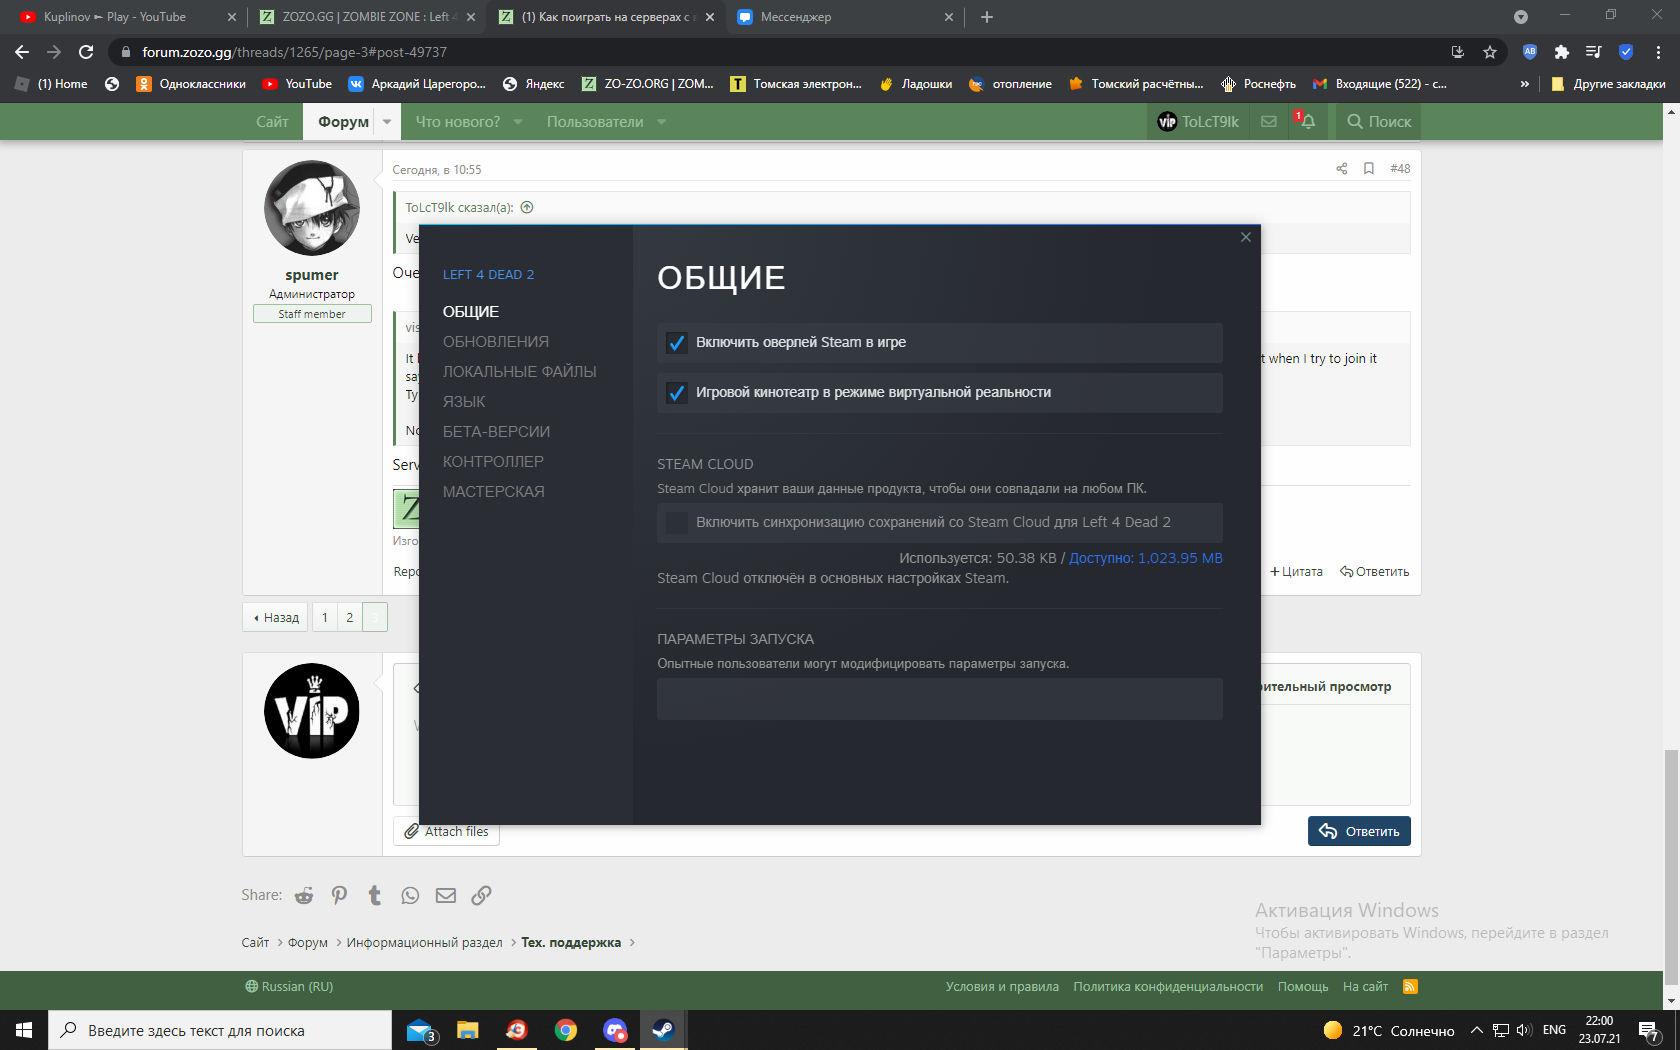Open File Explorer from the taskbar

(468, 1030)
